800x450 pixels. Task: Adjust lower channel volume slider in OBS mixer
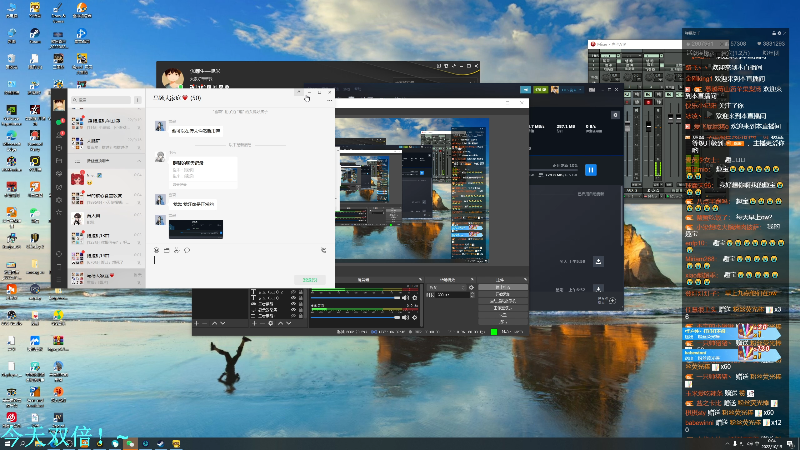tap(355, 317)
